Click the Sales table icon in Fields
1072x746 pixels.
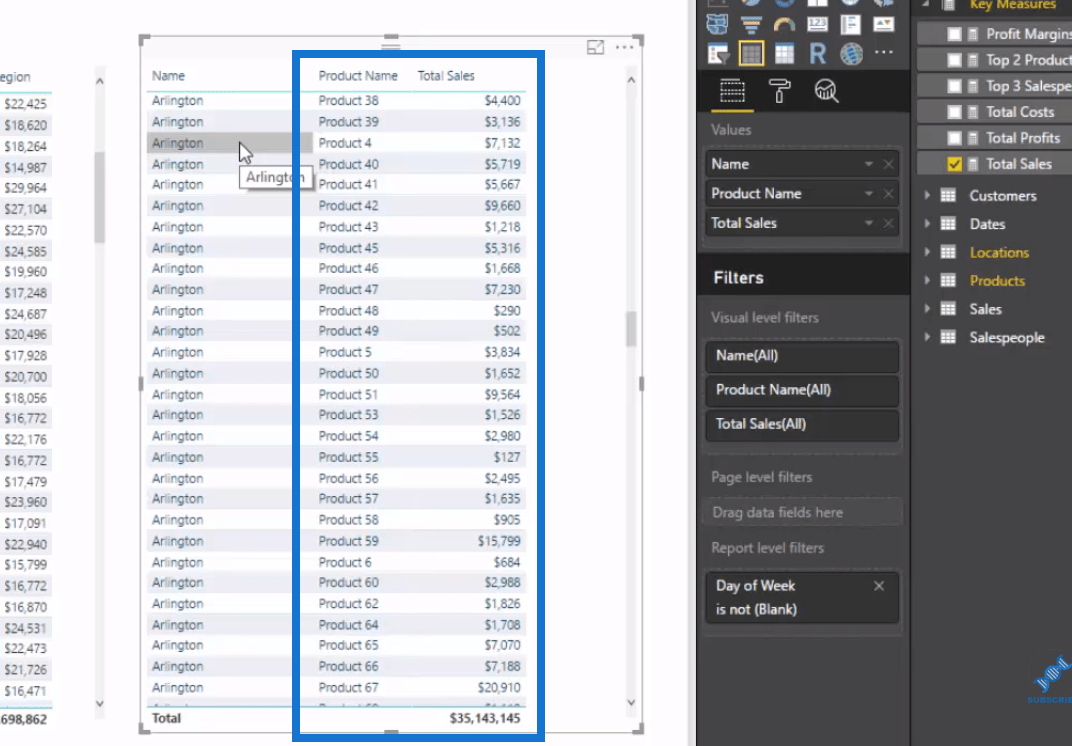tap(948, 309)
